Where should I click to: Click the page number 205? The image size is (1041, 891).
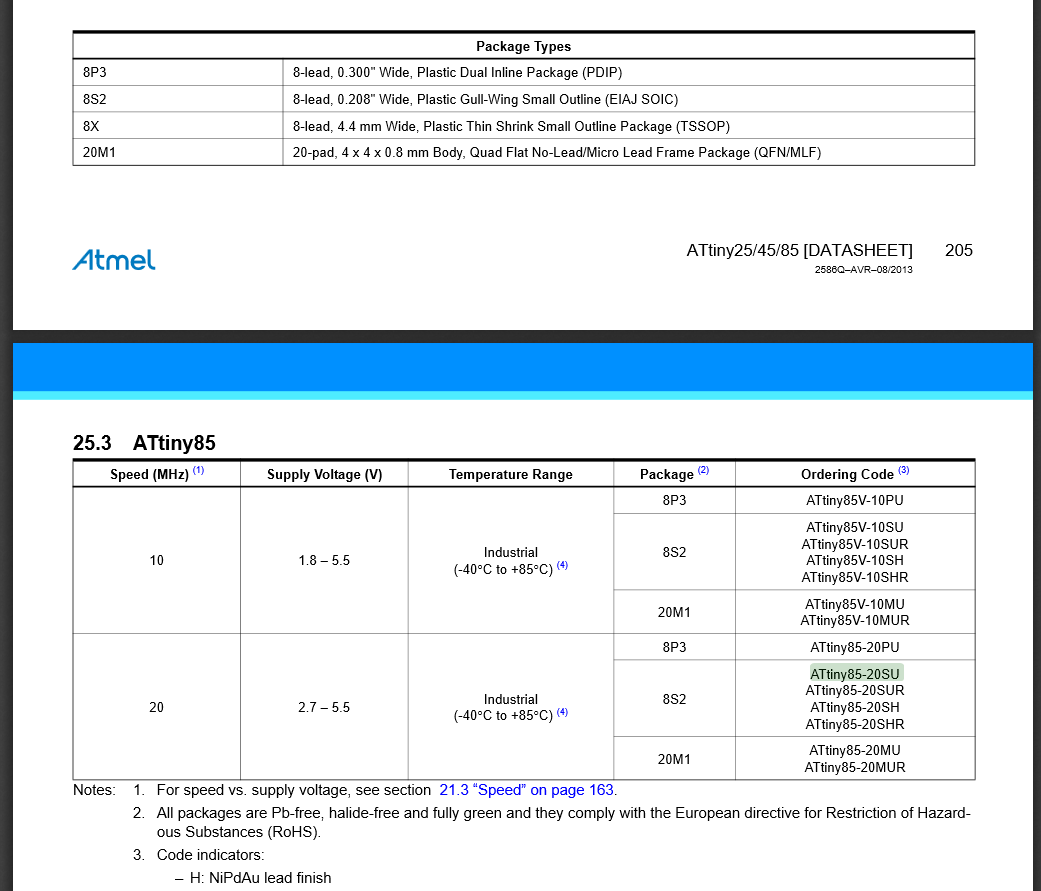(959, 250)
